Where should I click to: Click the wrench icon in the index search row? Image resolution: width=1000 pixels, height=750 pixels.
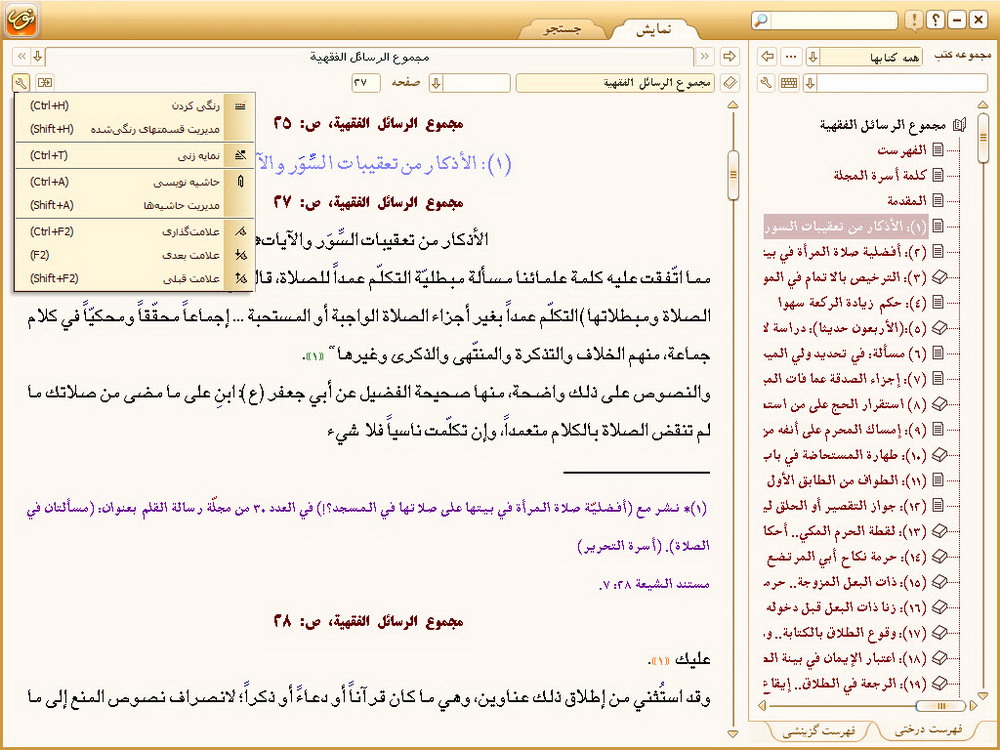click(x=767, y=83)
